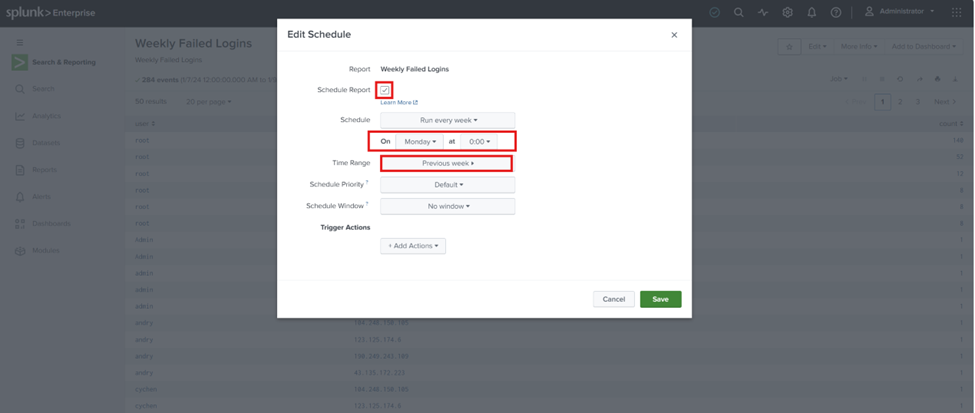Open the Run every week dropdown
Image resolution: width=975 pixels, height=413 pixels.
(x=448, y=120)
